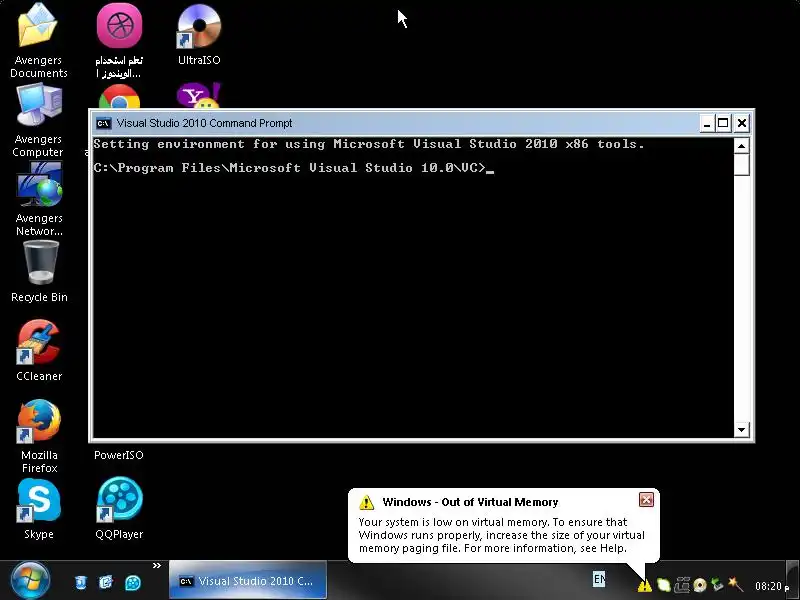Open the Skype desktop shortcut
This screenshot has width=800, height=600.
point(39,500)
